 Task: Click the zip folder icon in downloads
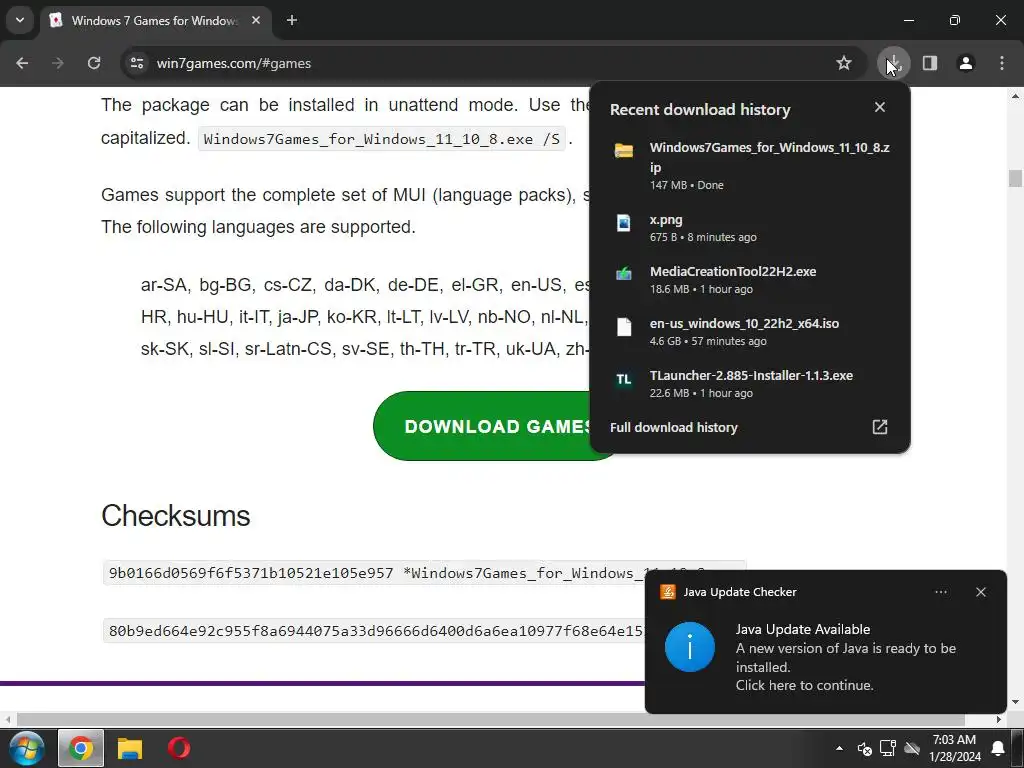pyautogui.click(x=624, y=151)
